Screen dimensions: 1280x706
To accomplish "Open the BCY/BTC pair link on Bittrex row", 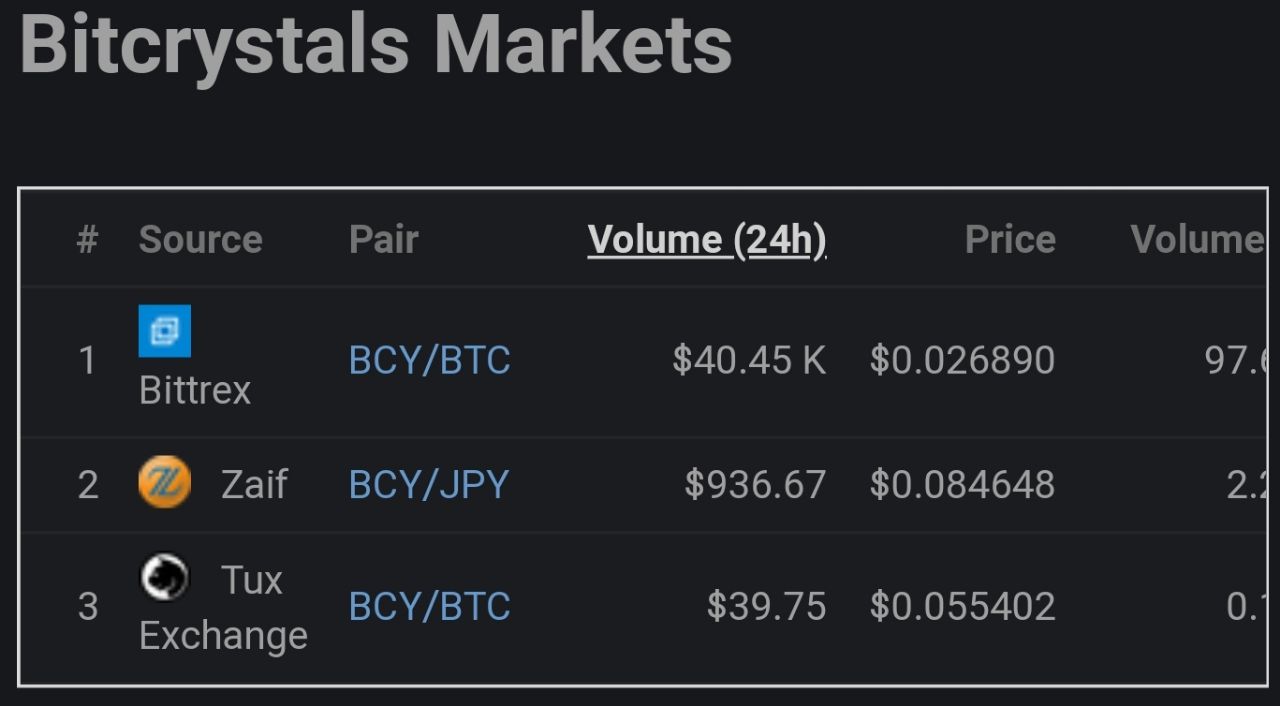I will point(429,360).
